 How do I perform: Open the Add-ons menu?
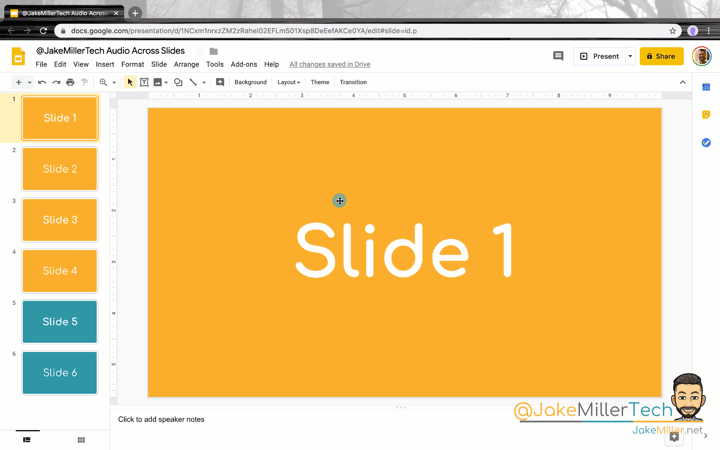(x=244, y=64)
